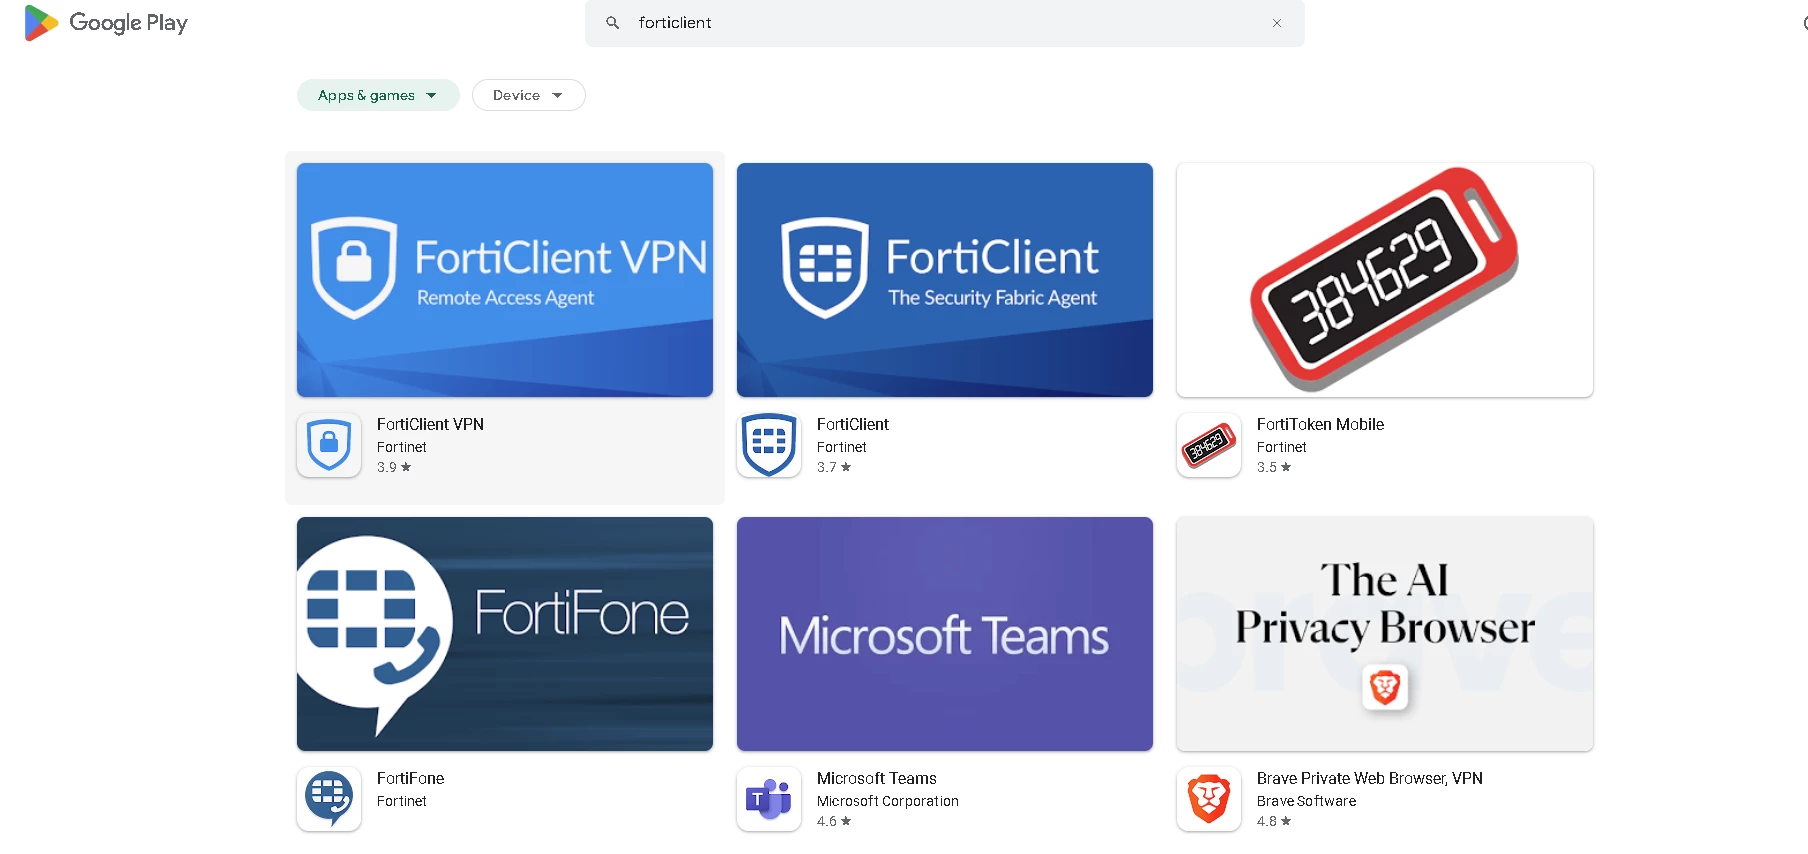
Task: Open FortiClient VPN banner image
Action: click(x=505, y=280)
